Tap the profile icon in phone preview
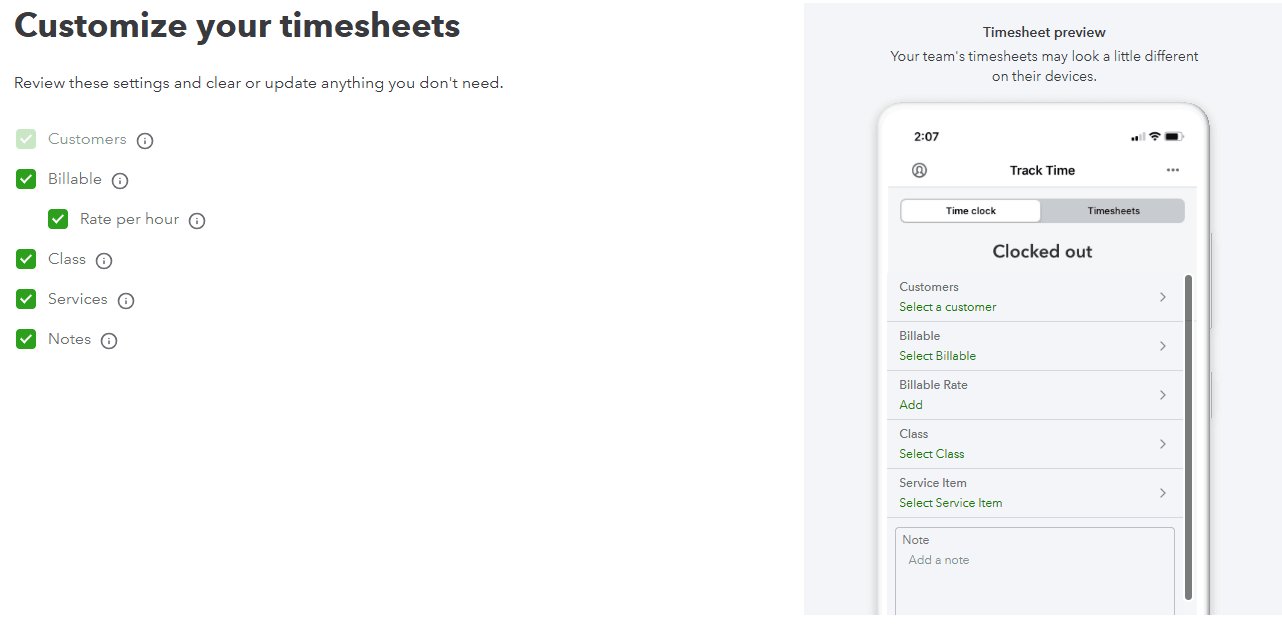 point(920,170)
